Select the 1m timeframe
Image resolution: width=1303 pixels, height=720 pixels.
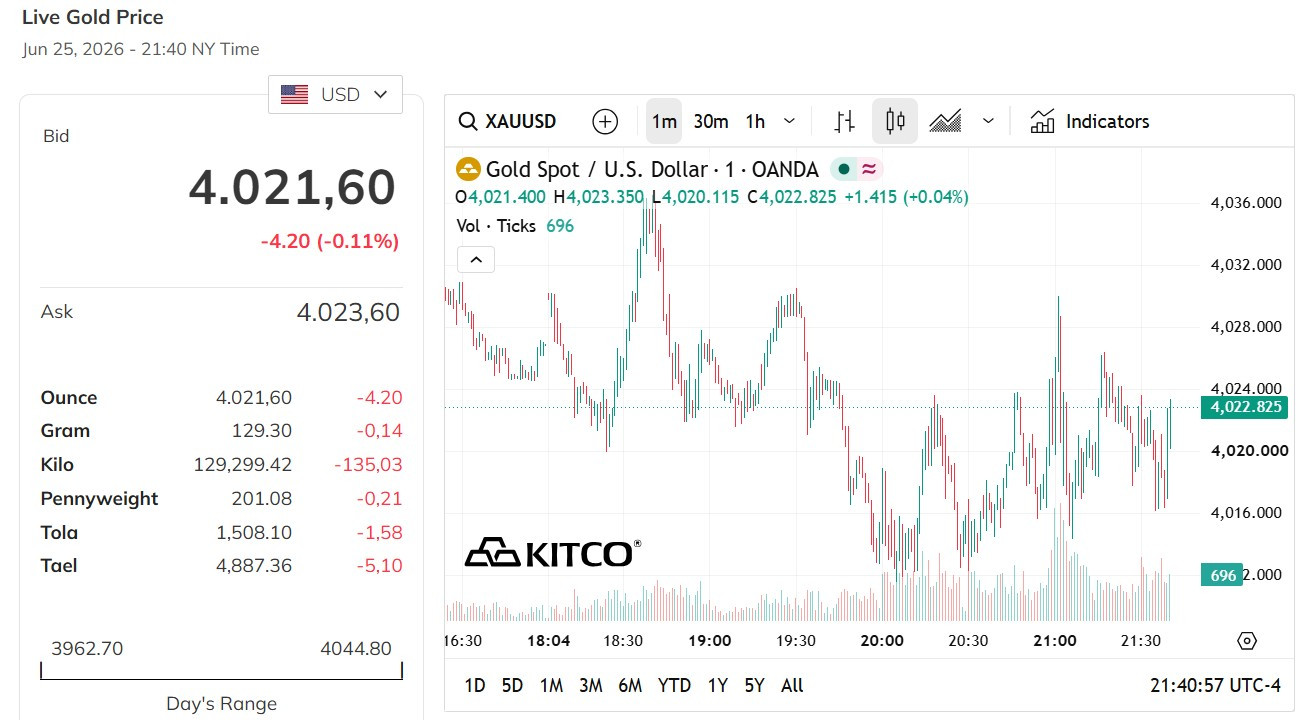(x=664, y=121)
